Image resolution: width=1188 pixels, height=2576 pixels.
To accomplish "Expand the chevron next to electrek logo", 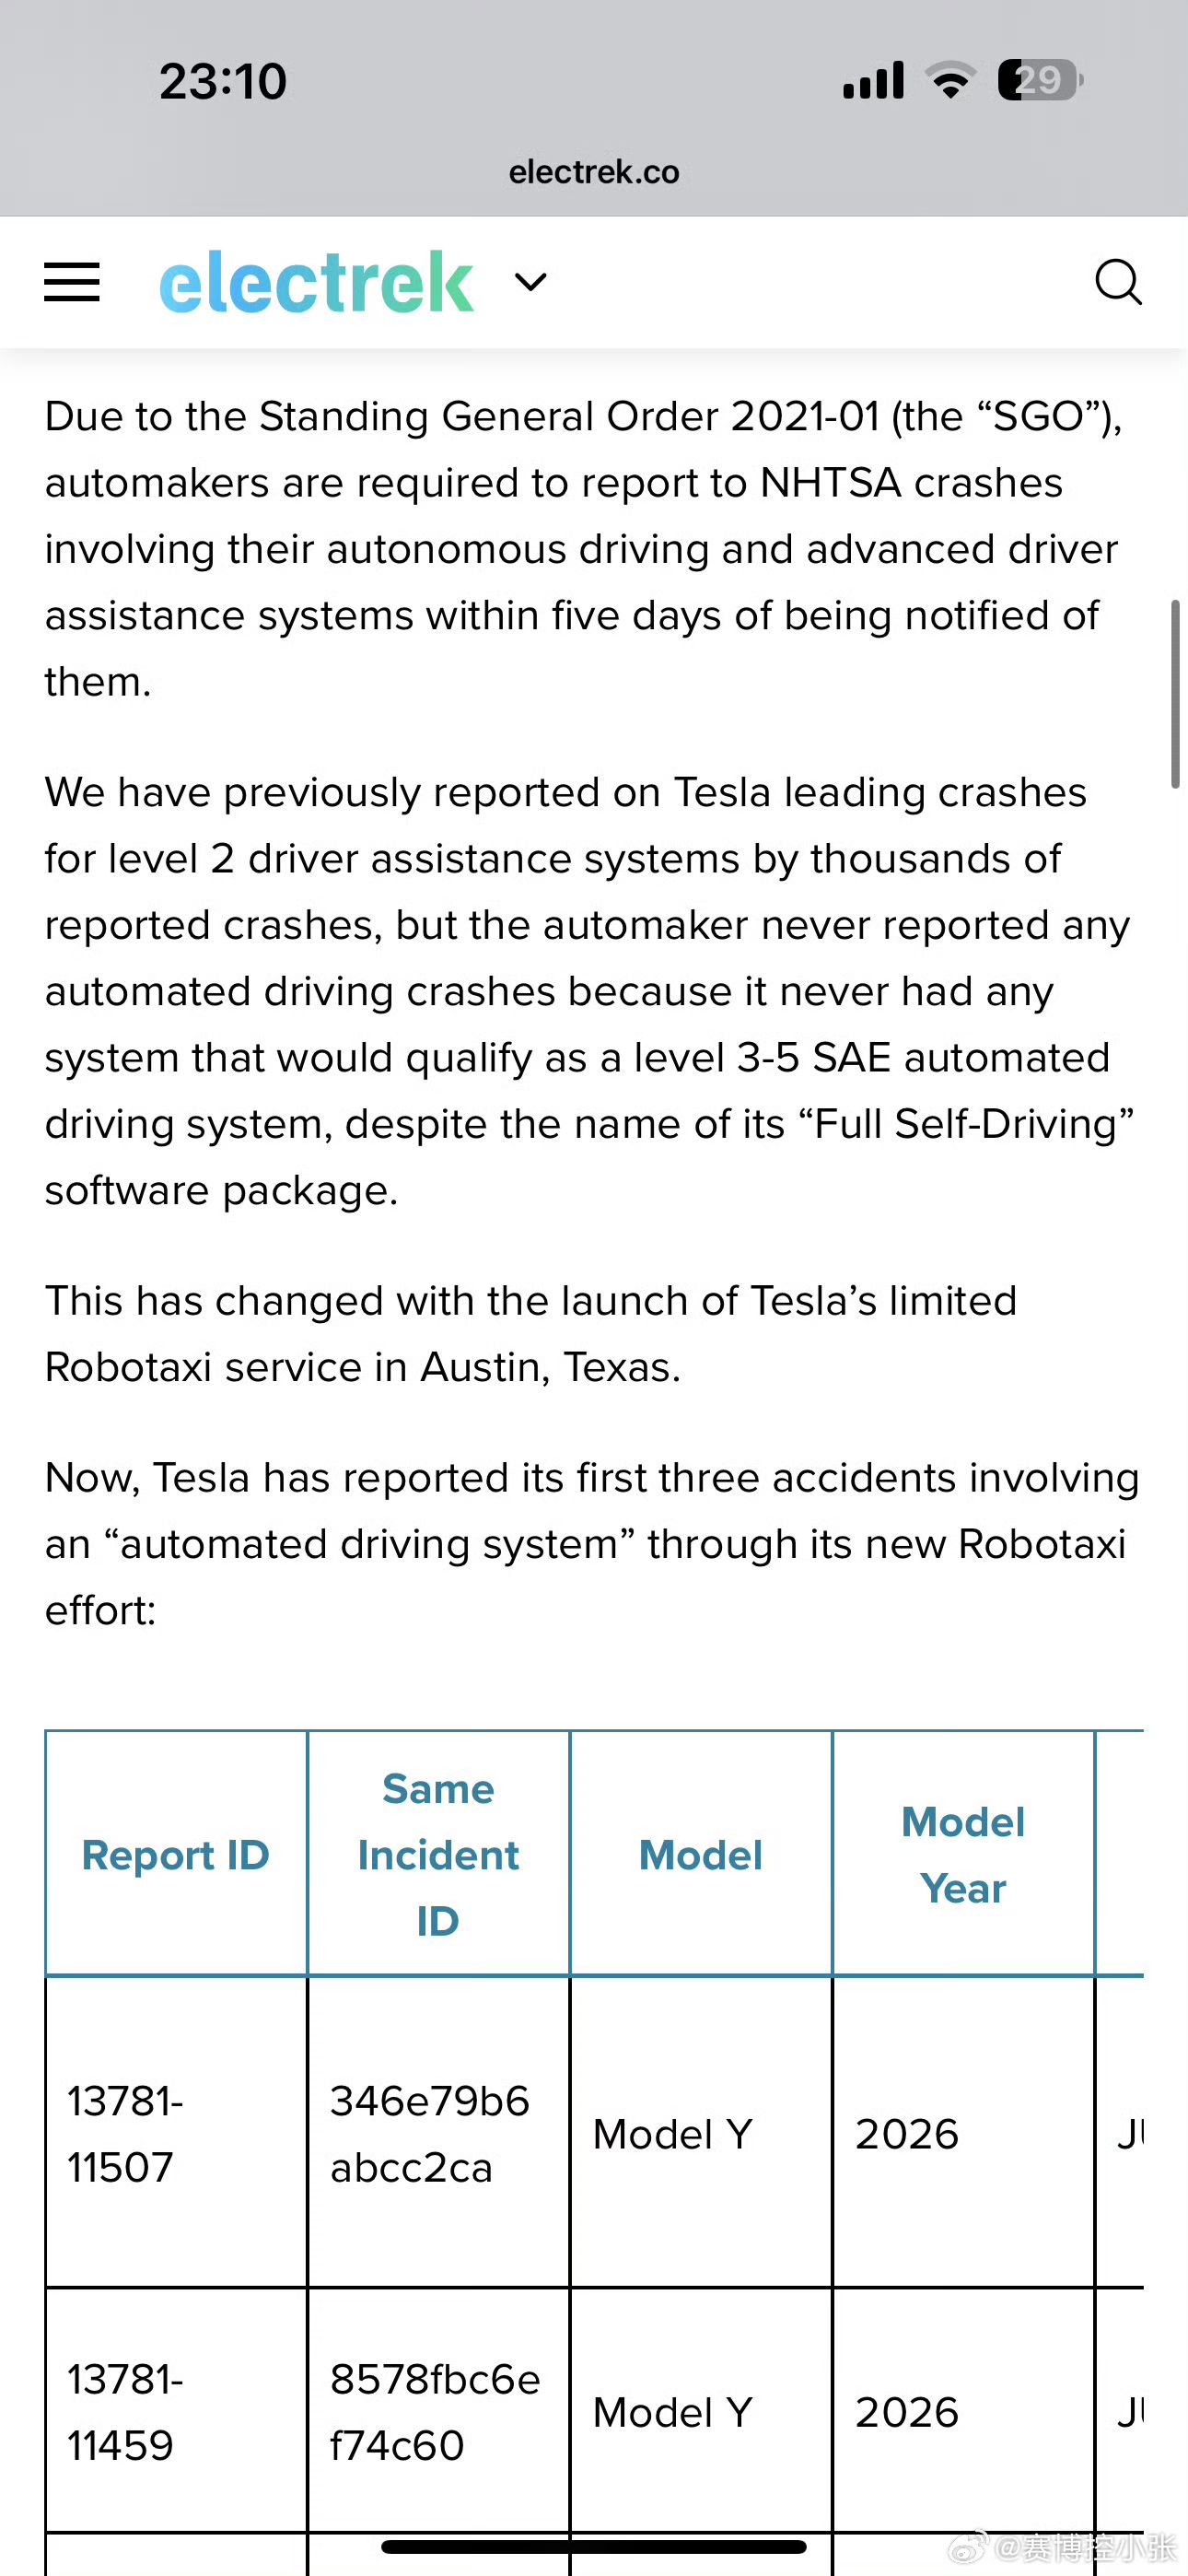I will coord(530,282).
